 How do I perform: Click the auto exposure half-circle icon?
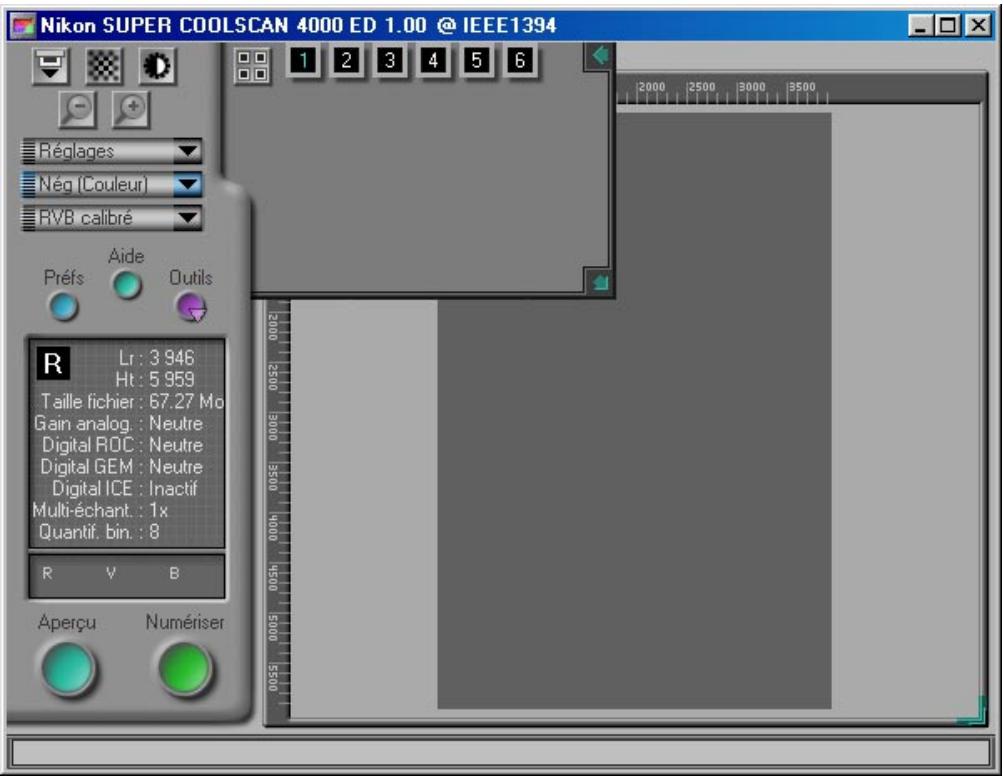[157, 65]
